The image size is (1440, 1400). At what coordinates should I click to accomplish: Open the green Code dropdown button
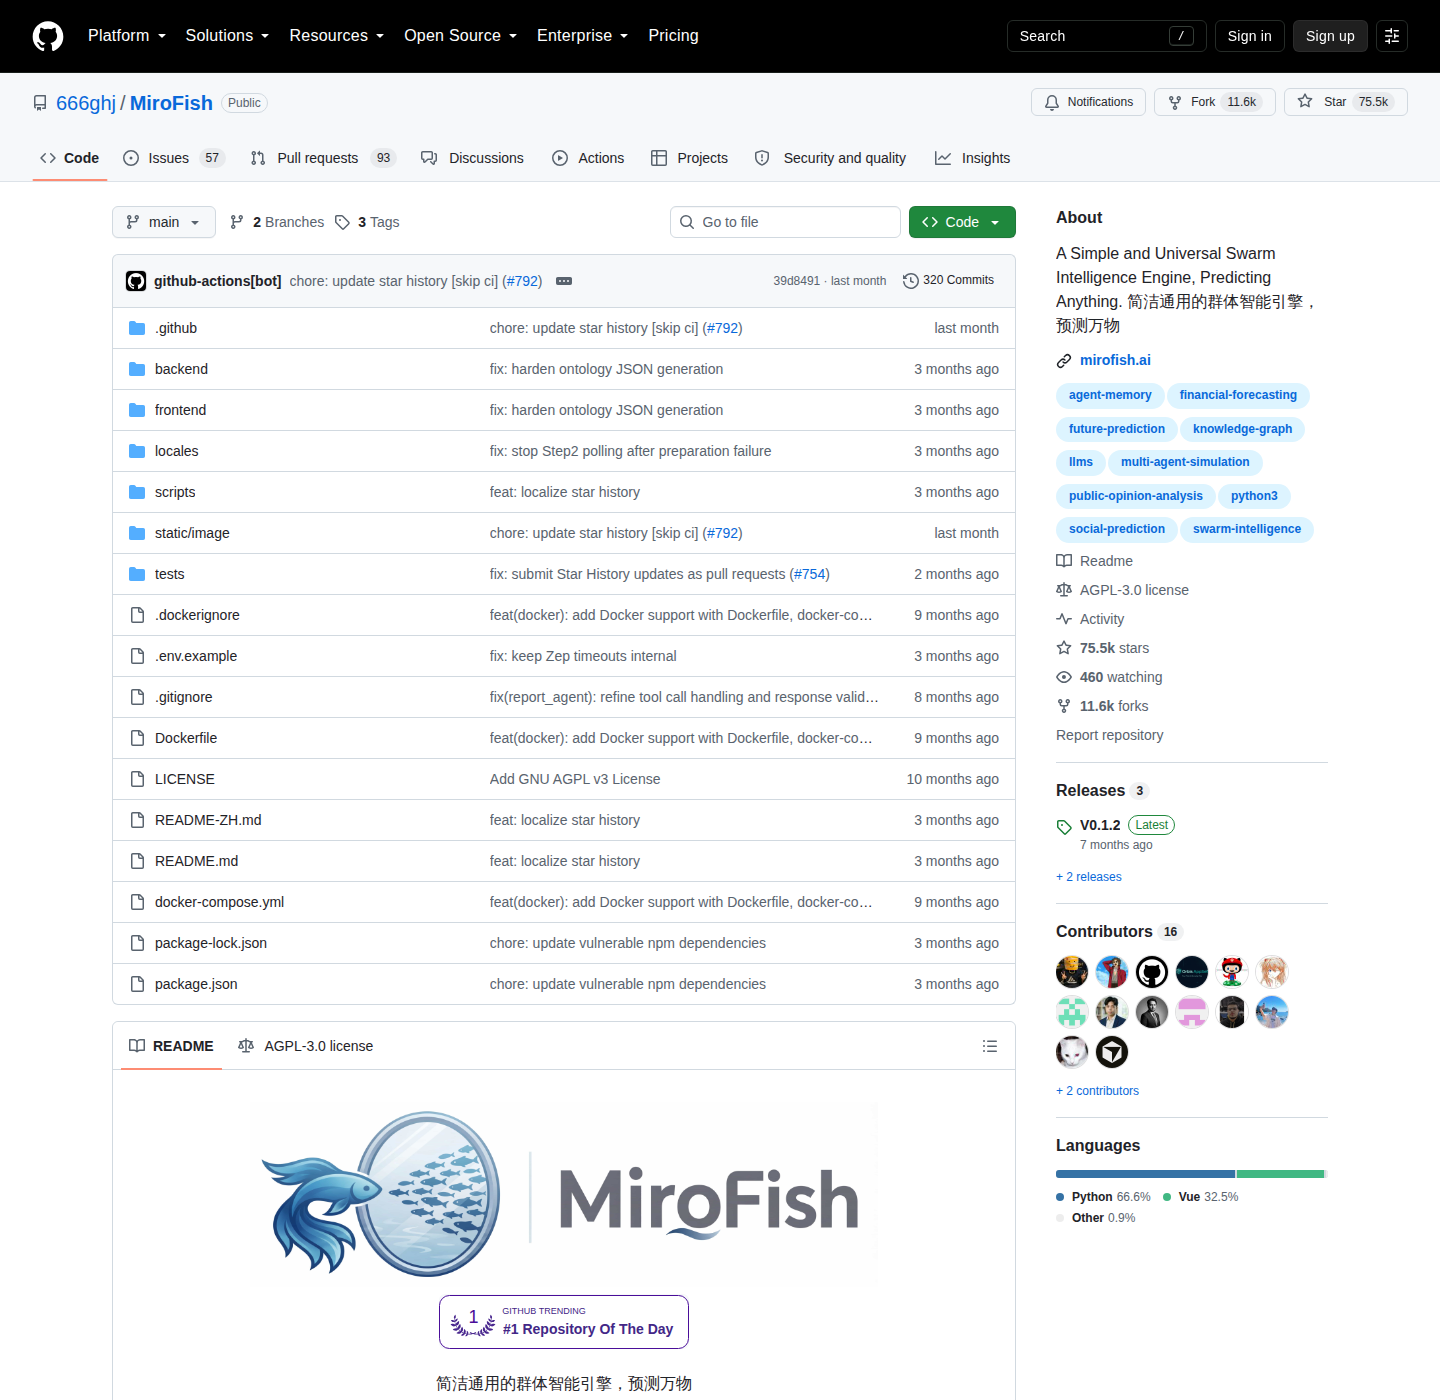pos(962,222)
